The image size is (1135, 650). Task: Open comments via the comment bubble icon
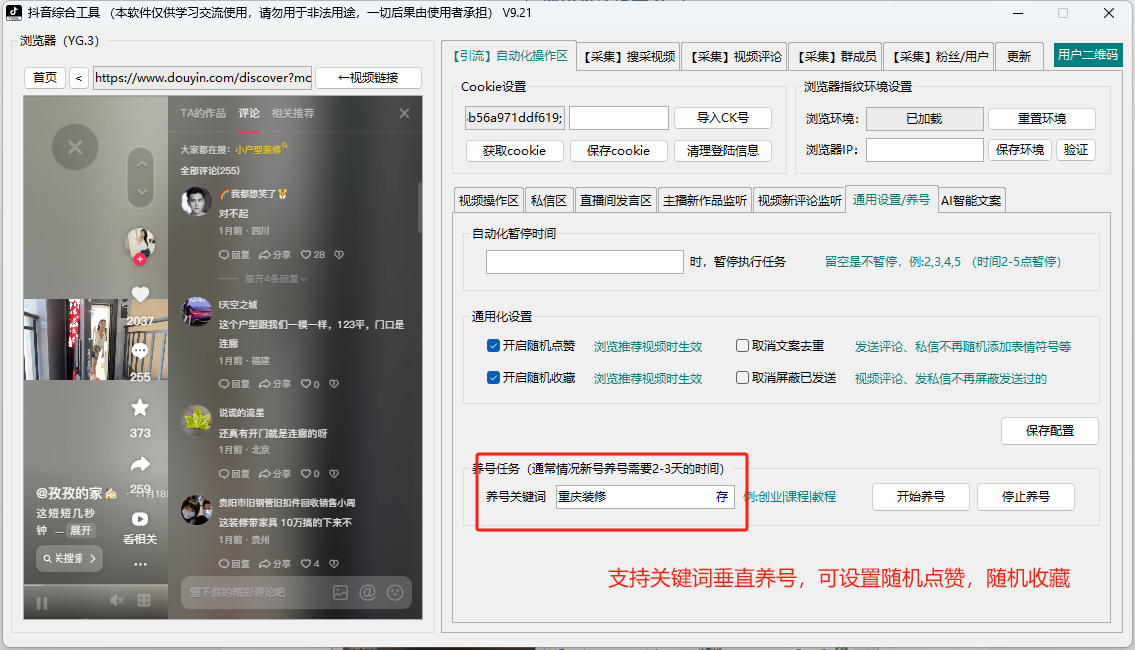tap(140, 351)
